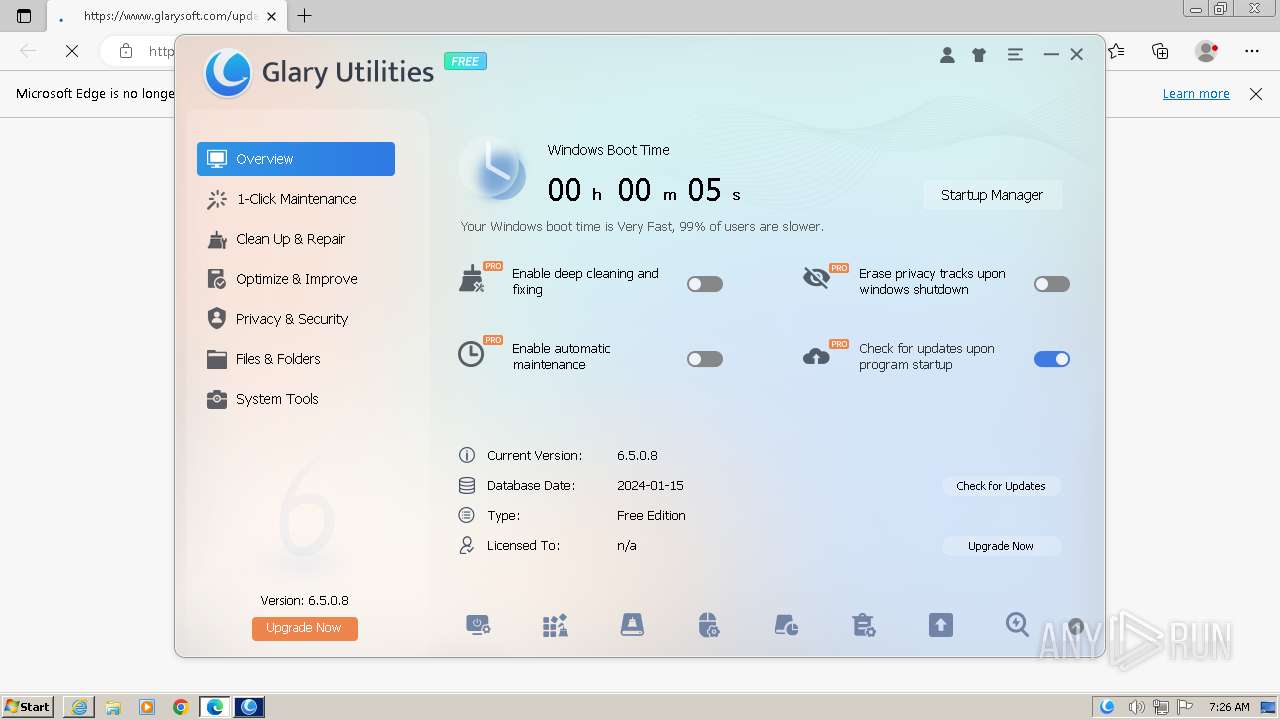The width and height of the screenshot is (1280, 720).
Task: Click Learn more link in Edge
Action: point(1196,93)
